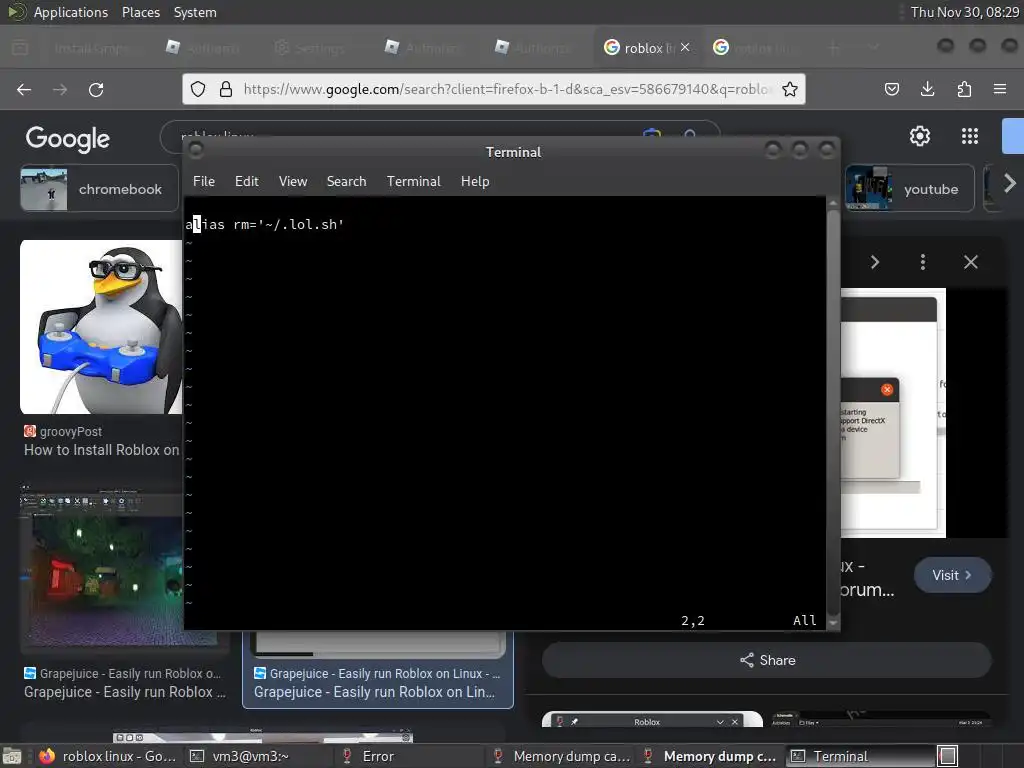1024x768 pixels.
Task: Switch to first Memory dump taskbar item
Action: pos(560,756)
